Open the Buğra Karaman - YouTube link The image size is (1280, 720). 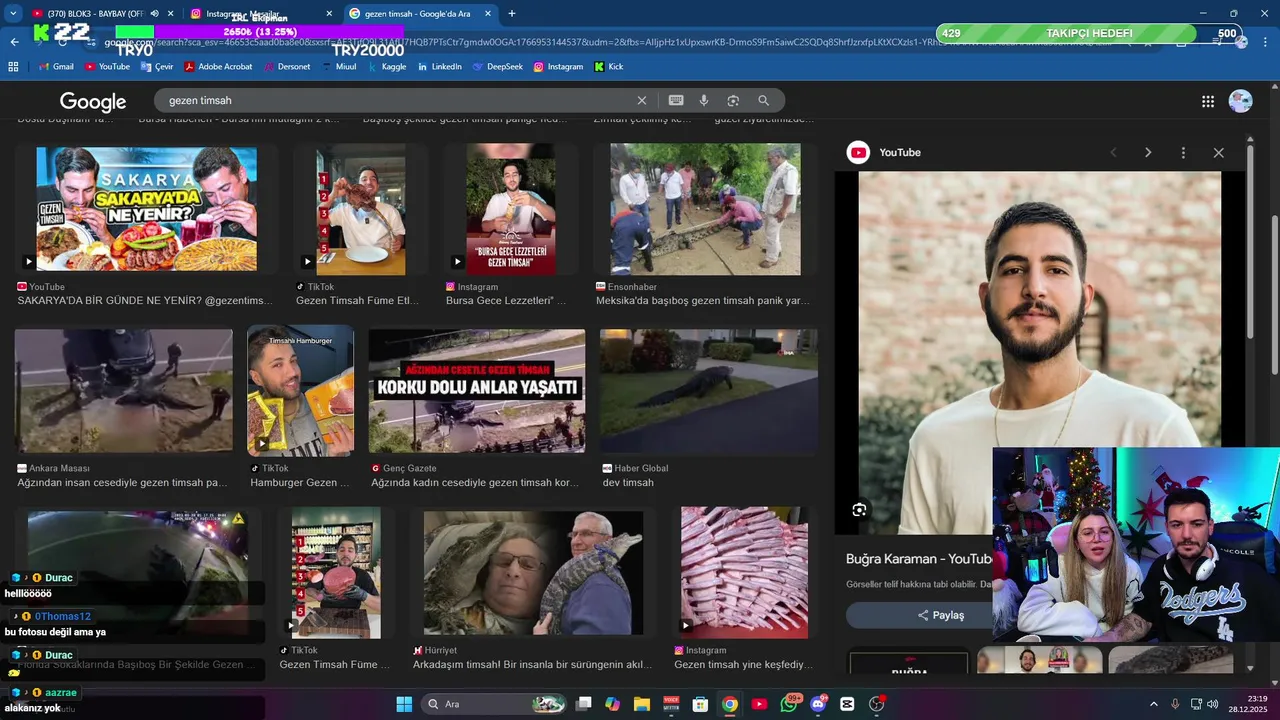click(919, 559)
